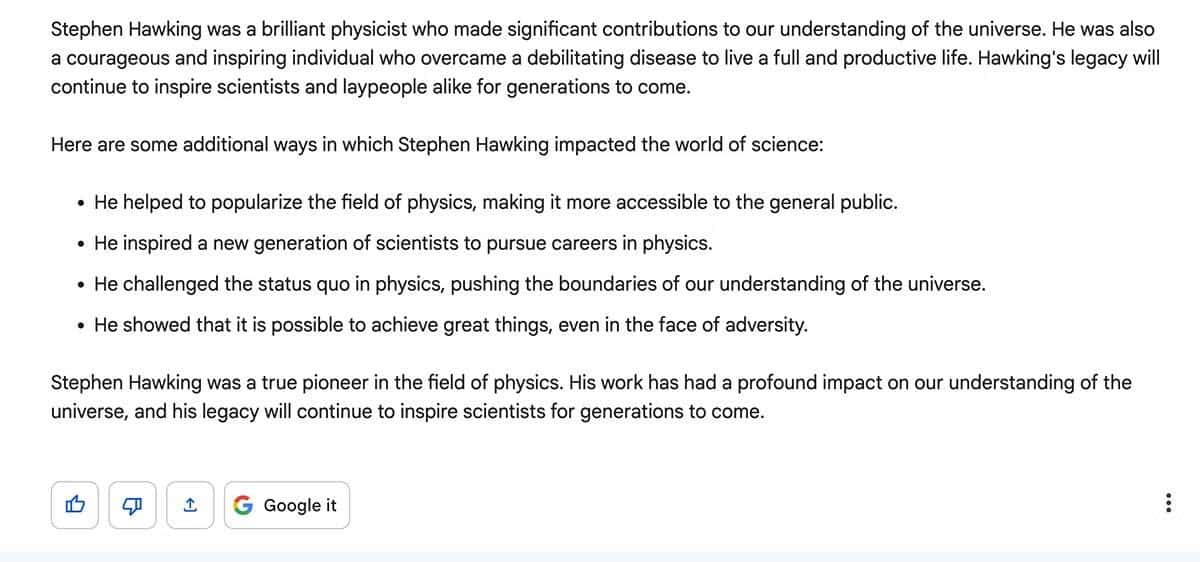Click the bullet about challenging the status quo

click(539, 284)
